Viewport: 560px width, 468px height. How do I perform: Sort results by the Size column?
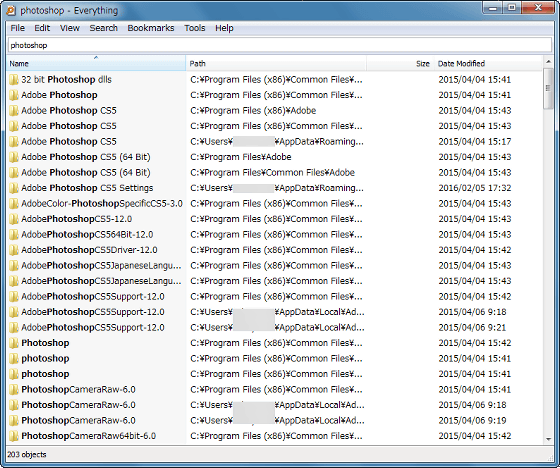pos(400,64)
